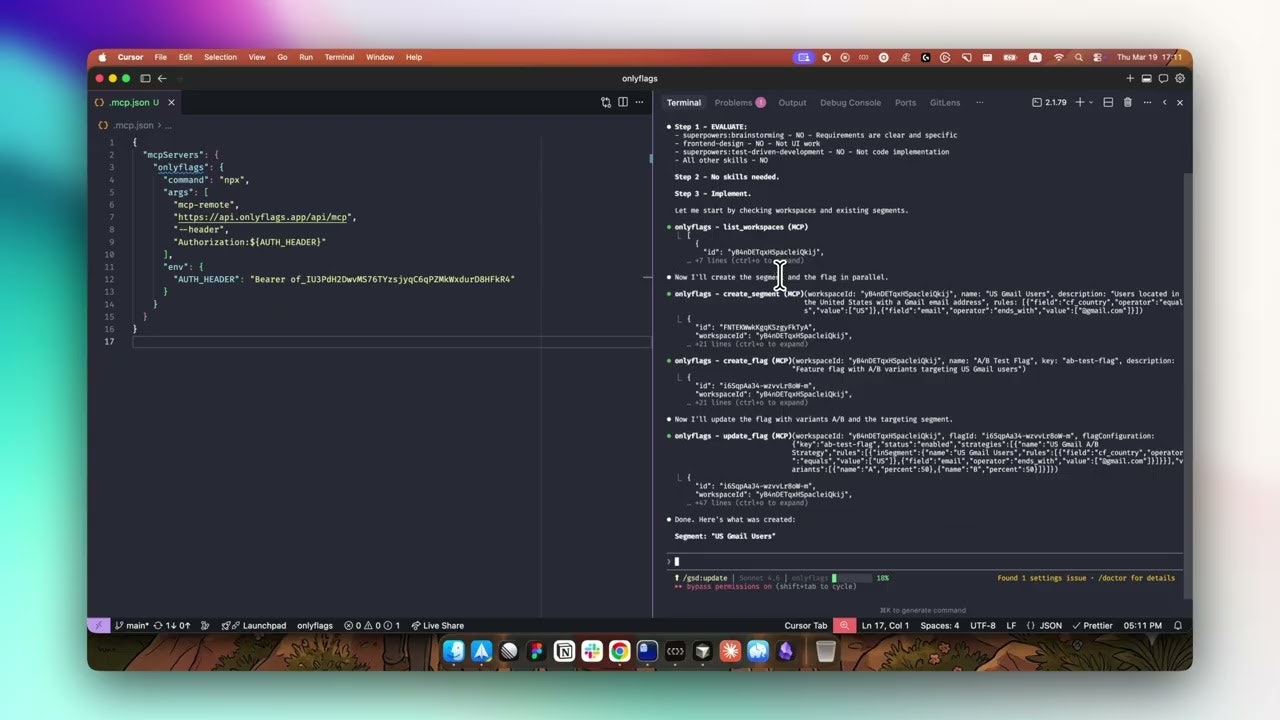Open Slack in the Dock
This screenshot has width=1280, height=720.
(592, 651)
